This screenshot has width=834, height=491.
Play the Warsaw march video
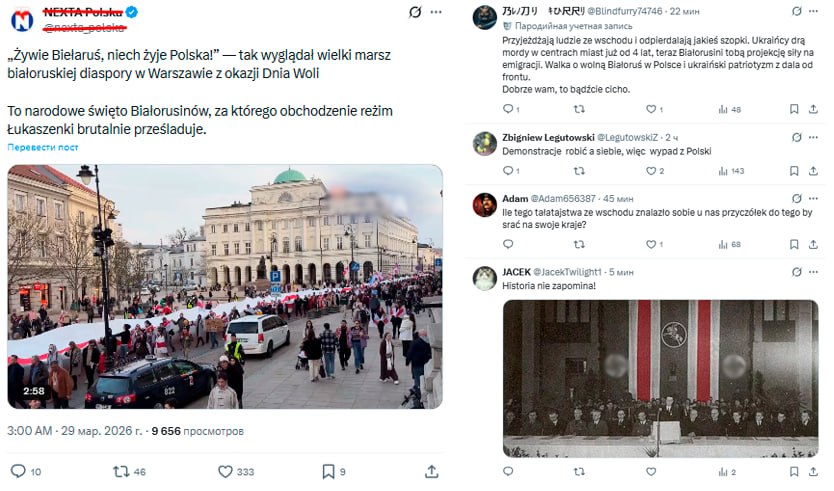pyautogui.click(x=224, y=287)
